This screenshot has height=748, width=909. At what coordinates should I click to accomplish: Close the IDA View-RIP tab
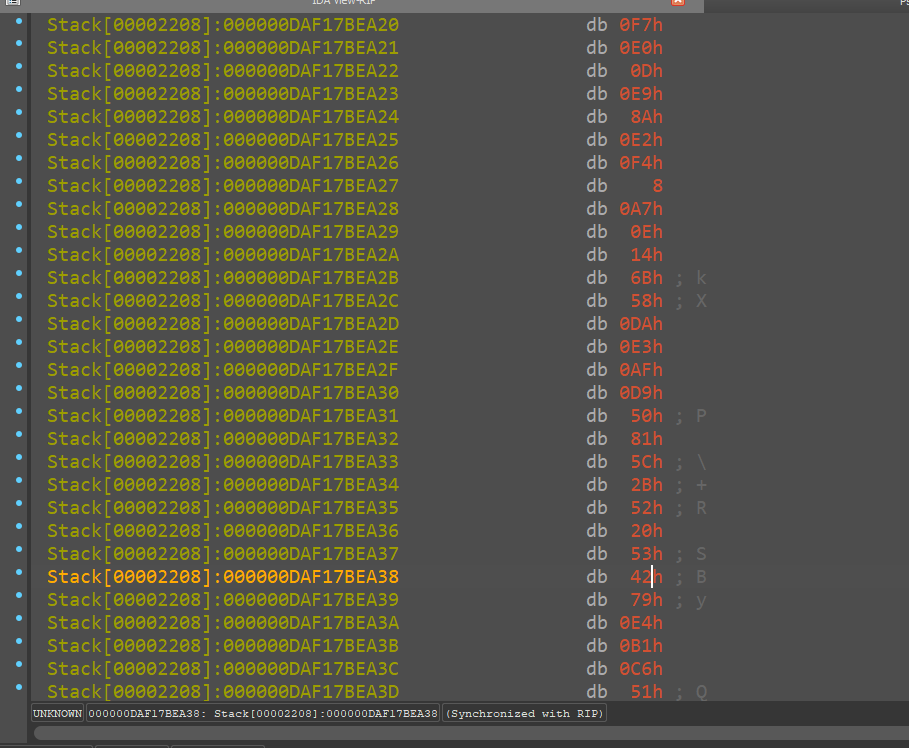pos(678,3)
